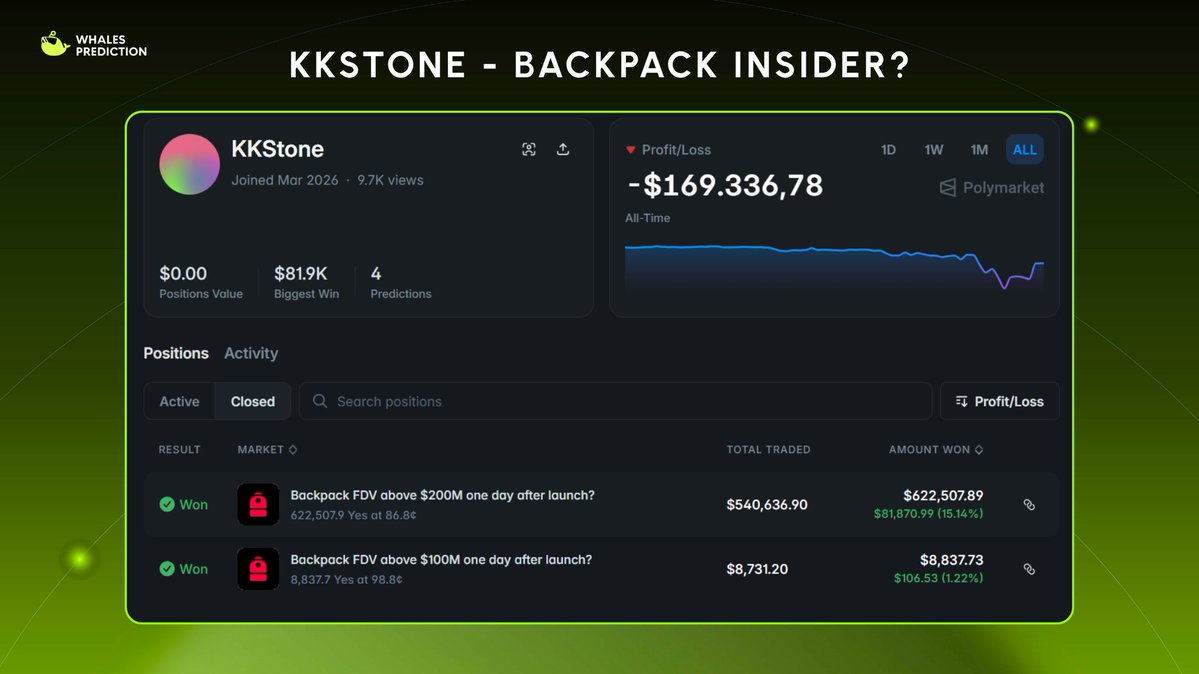Open 'Backpack FDV above $200M' market
The width and height of the screenshot is (1199, 674).
442,496
